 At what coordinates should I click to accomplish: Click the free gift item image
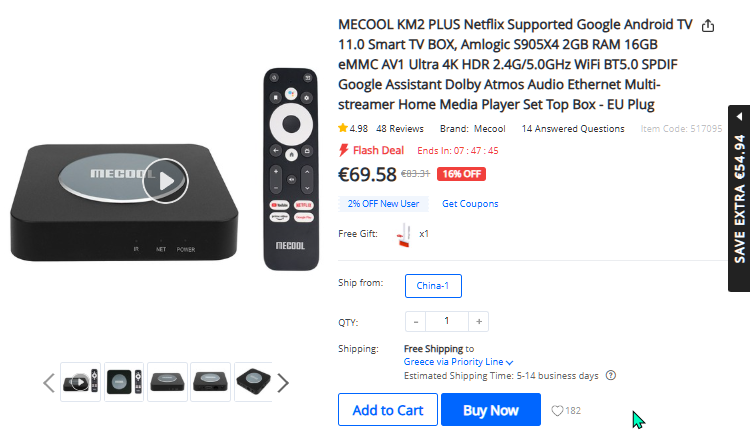click(x=404, y=234)
